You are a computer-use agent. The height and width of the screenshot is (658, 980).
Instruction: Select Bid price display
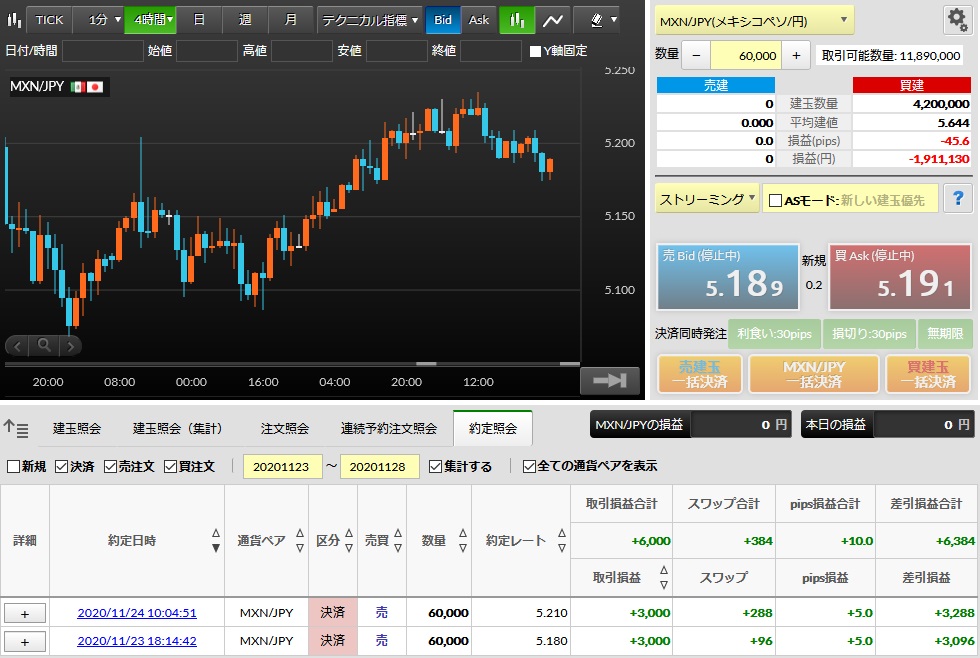(x=442, y=20)
